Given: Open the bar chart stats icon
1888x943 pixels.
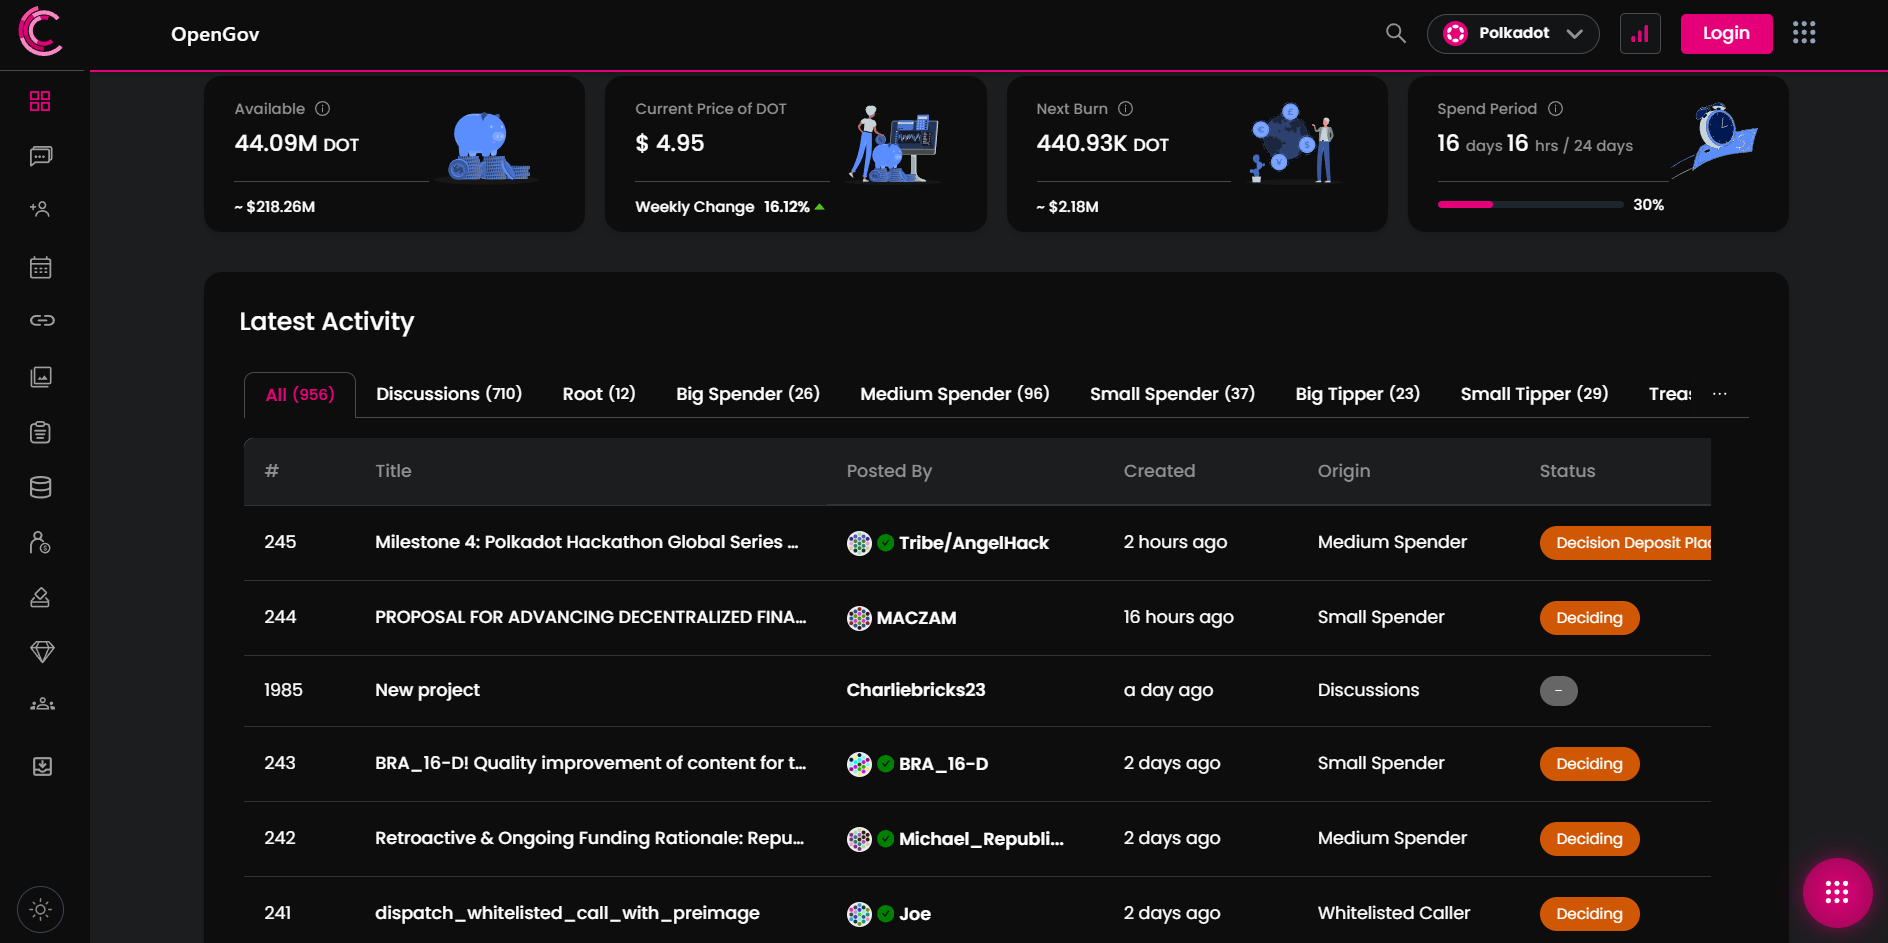Looking at the screenshot, I should [1640, 34].
